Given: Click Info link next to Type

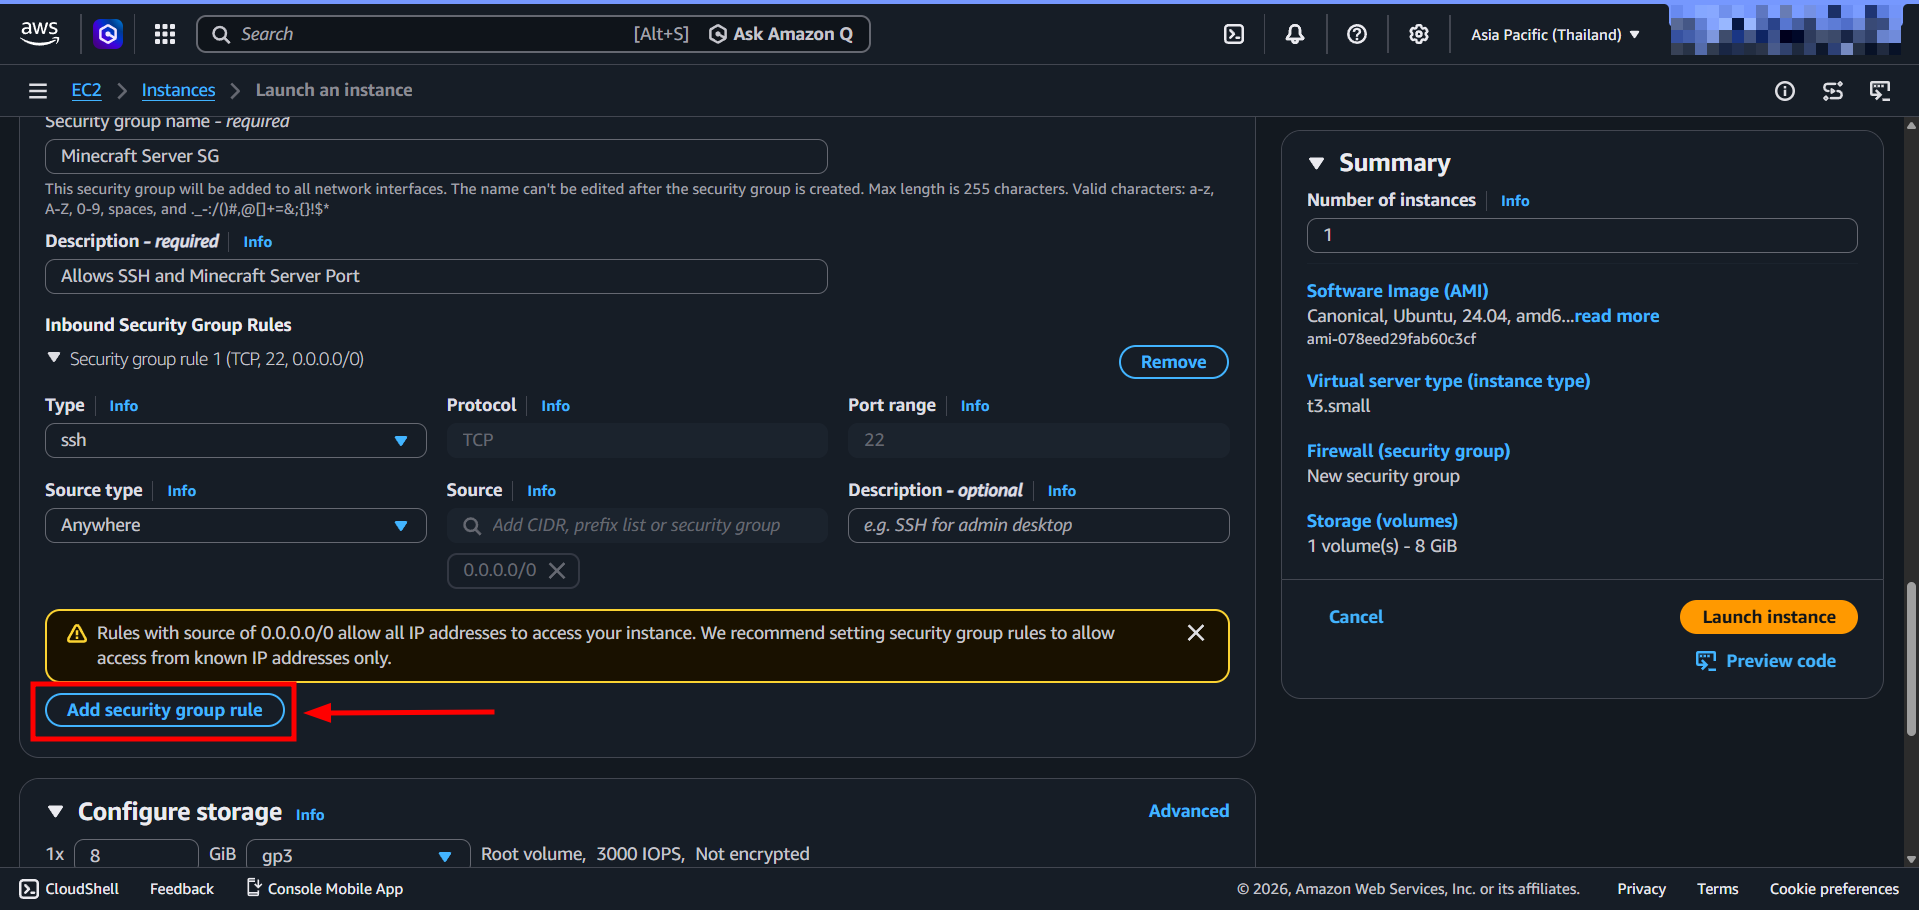Looking at the screenshot, I should [124, 406].
